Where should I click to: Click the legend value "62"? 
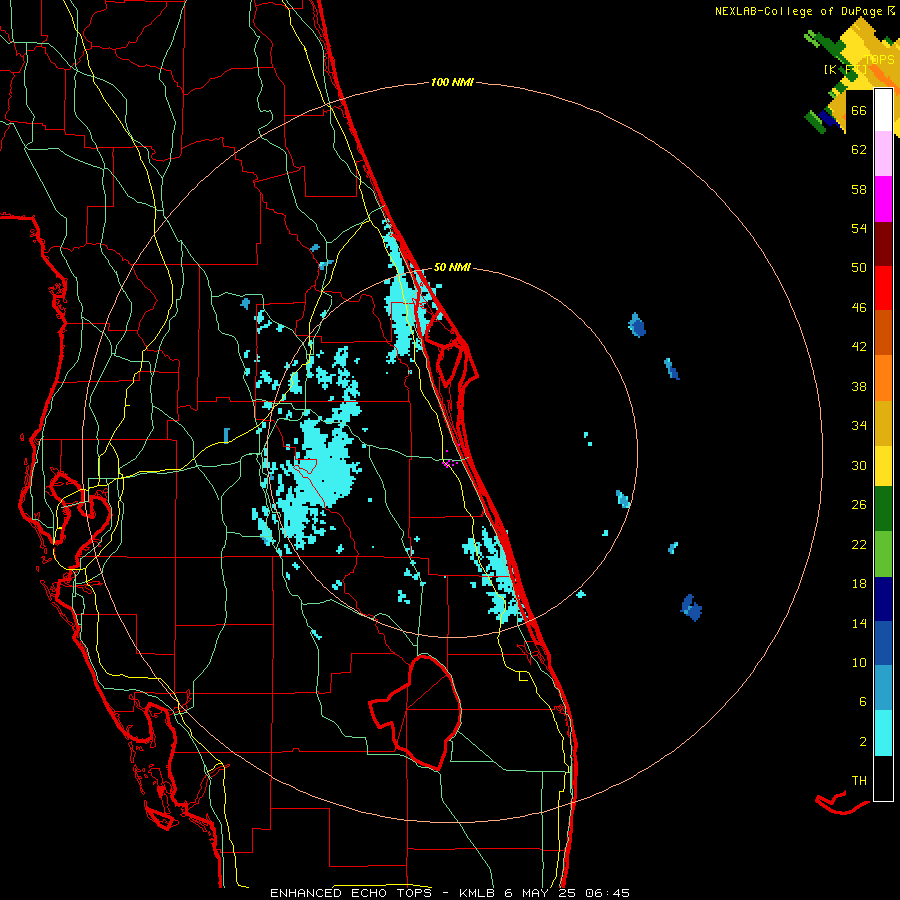pyautogui.click(x=859, y=149)
